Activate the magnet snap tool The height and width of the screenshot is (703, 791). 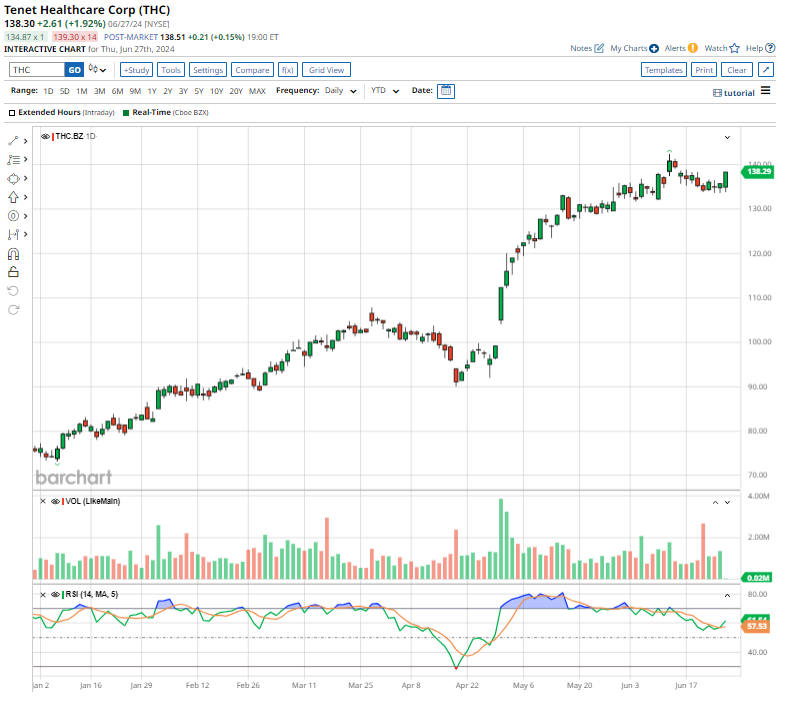[x=13, y=254]
